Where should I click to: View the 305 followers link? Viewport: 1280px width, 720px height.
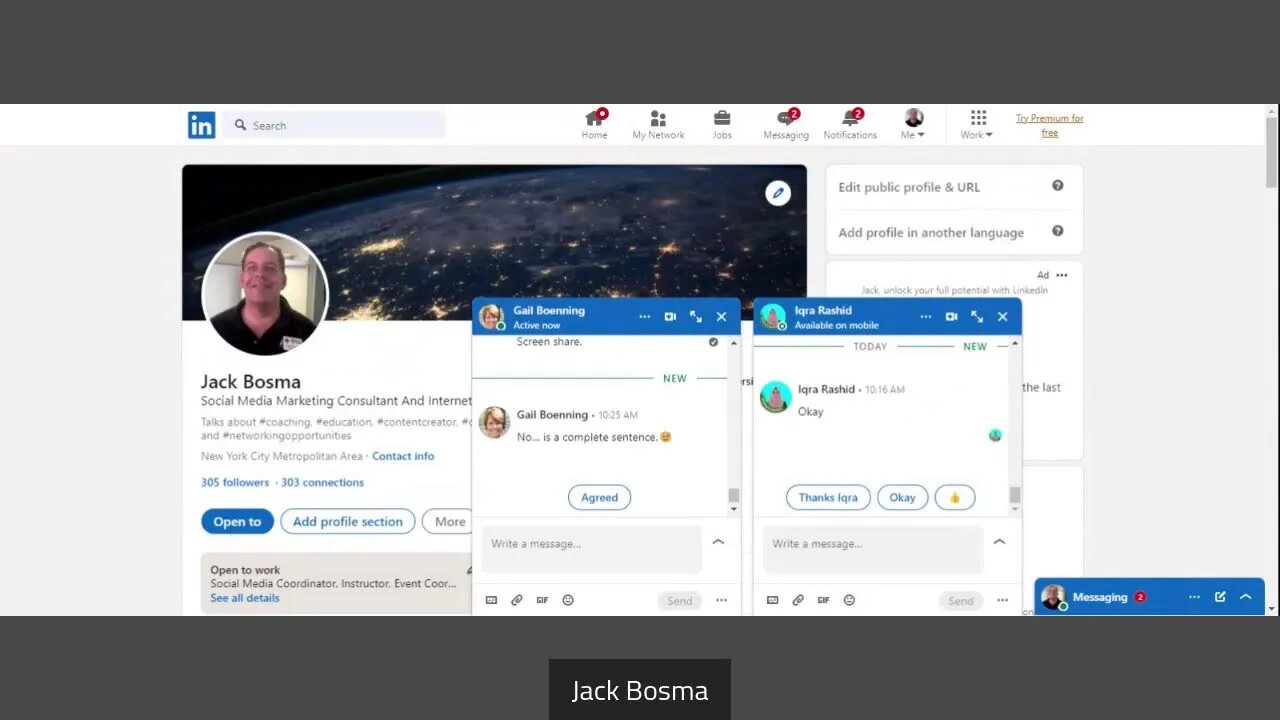[235, 482]
